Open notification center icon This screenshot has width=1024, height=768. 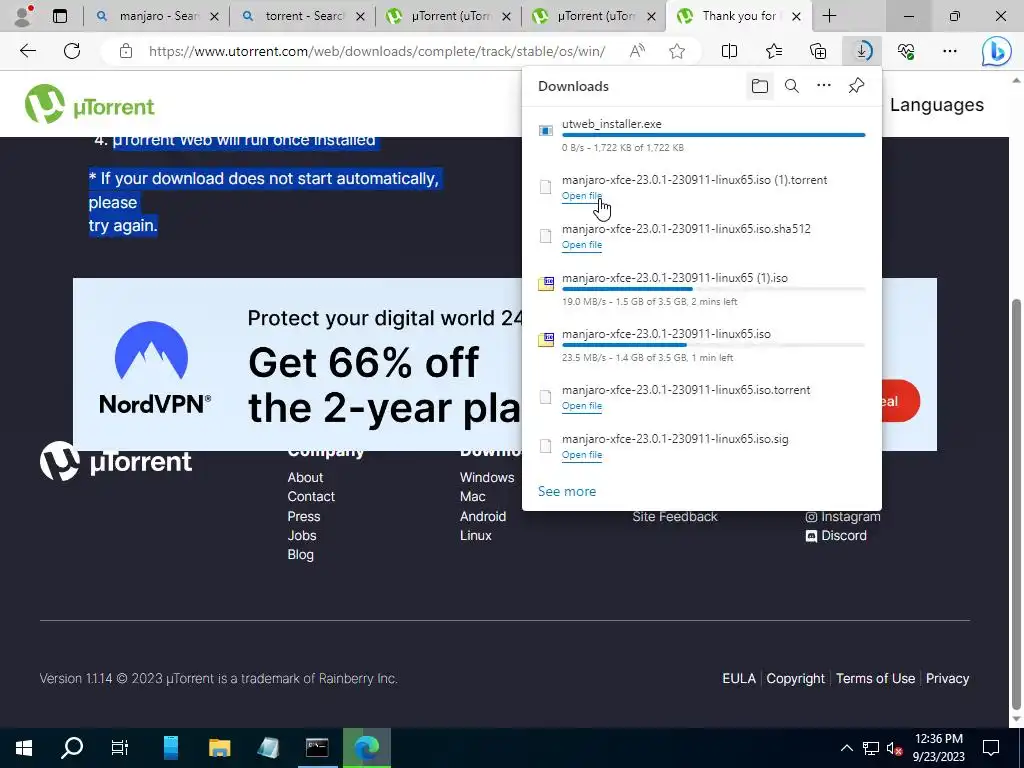click(x=991, y=748)
